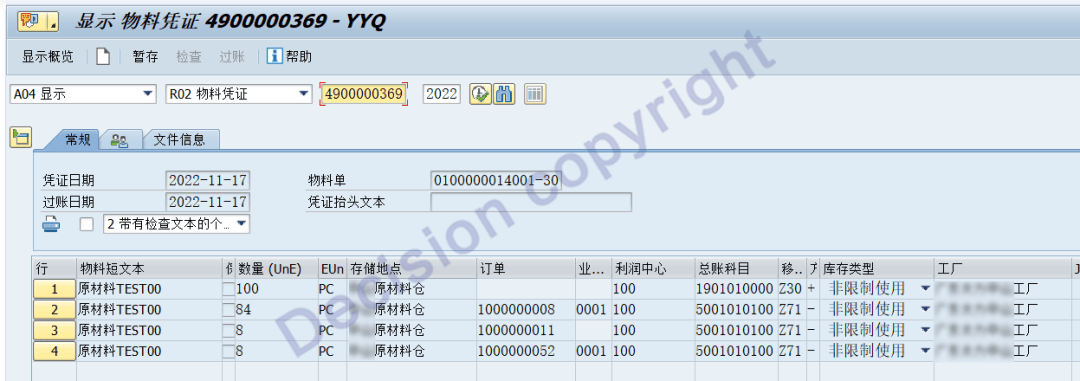The width and height of the screenshot is (1080, 381).
Task: Expand 库存类型 dropdown for order 1000000008
Action: (x=925, y=309)
